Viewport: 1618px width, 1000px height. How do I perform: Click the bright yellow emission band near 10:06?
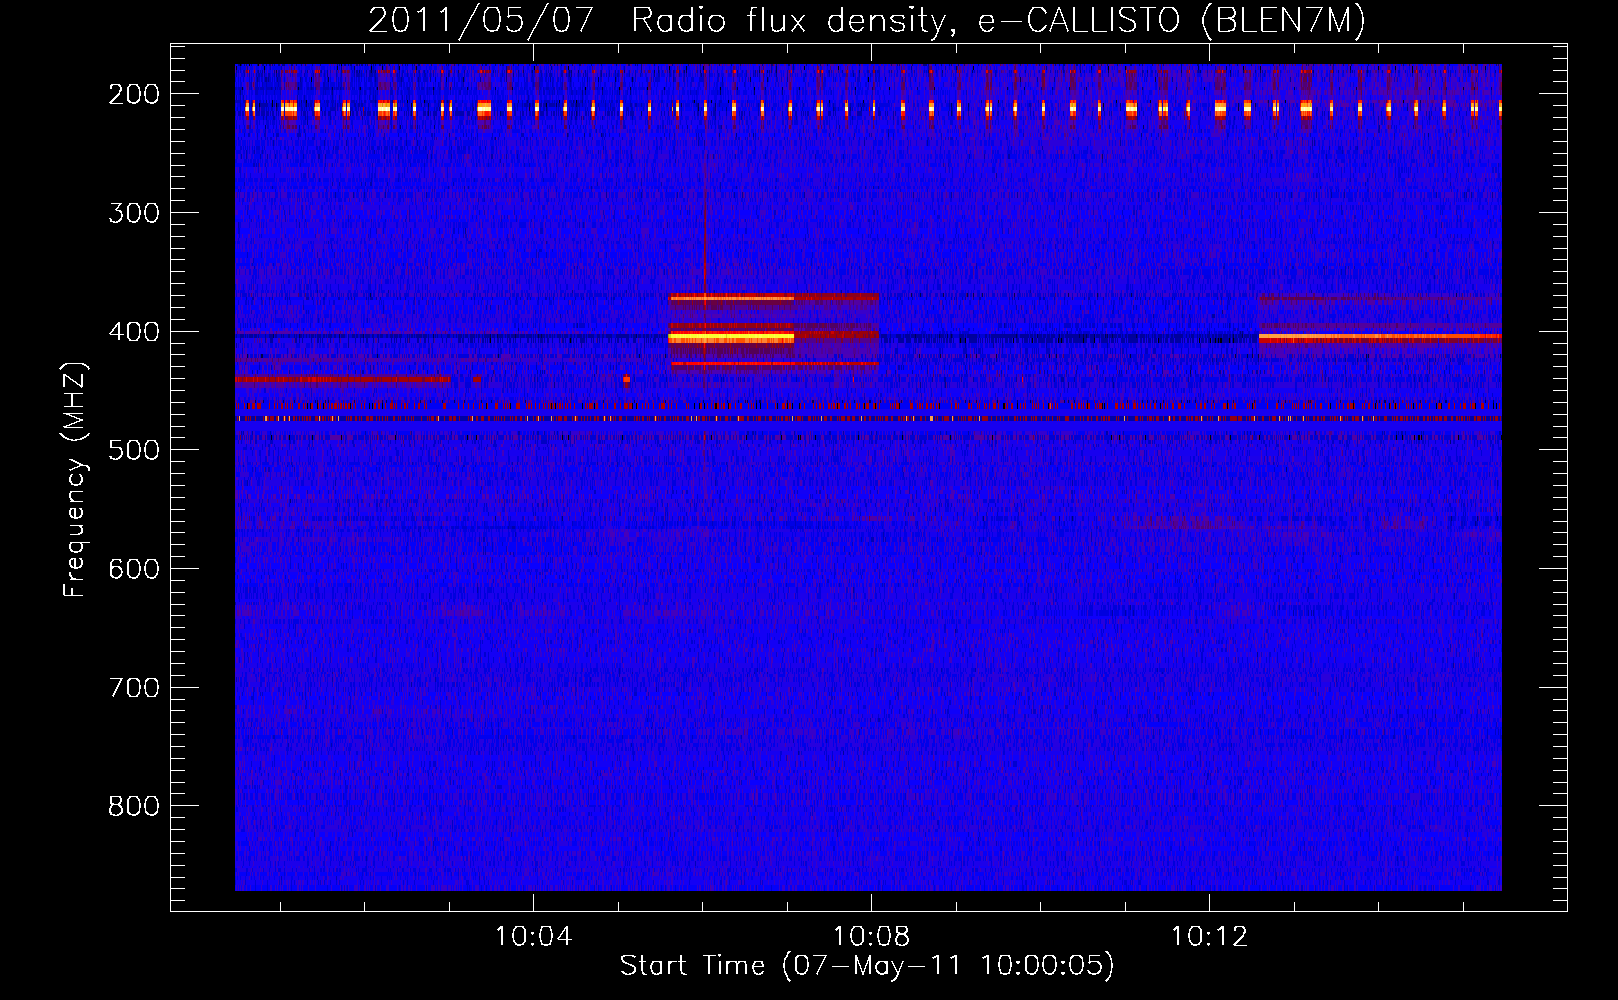click(x=731, y=338)
